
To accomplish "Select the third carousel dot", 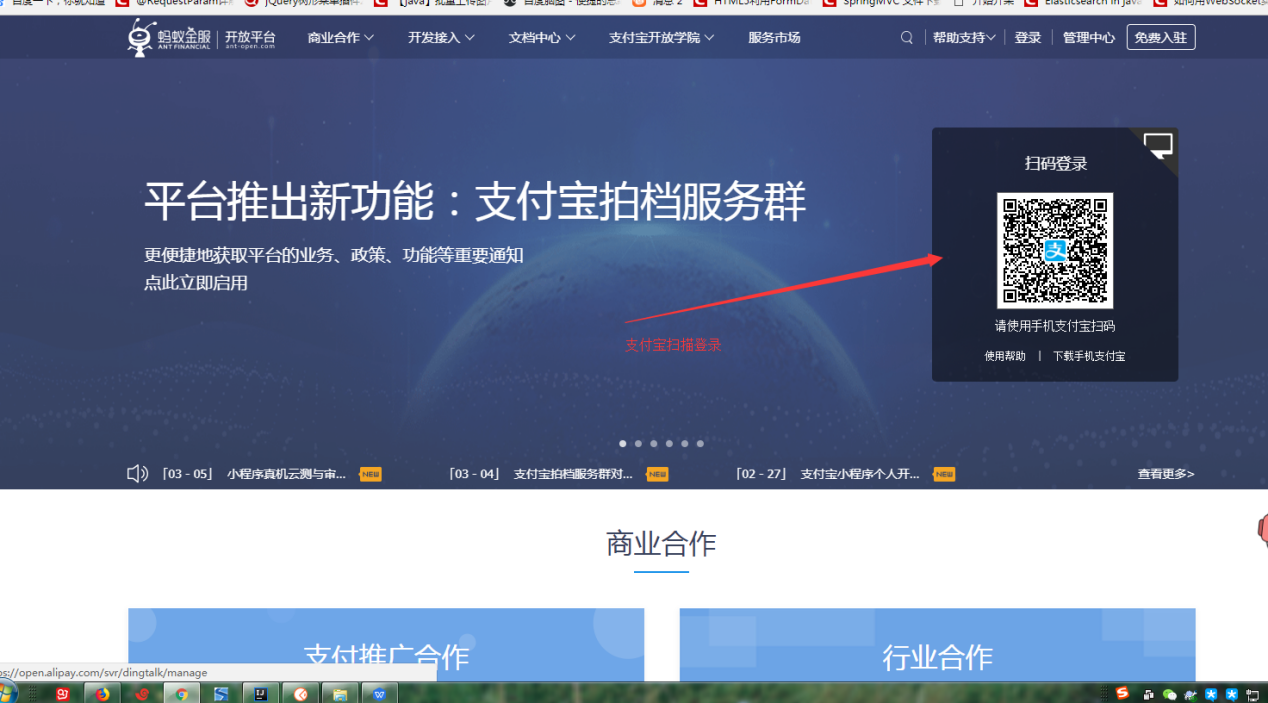I will coord(654,443).
